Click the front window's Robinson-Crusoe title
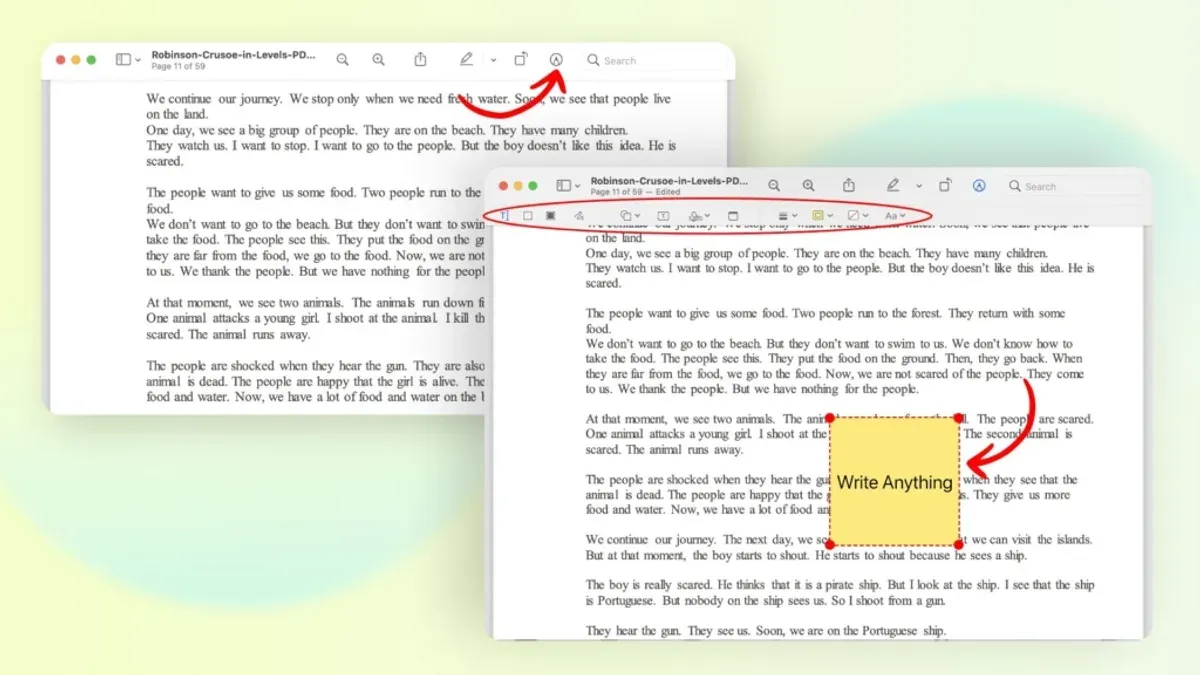Screen dimensions: 1200x675 point(669,181)
